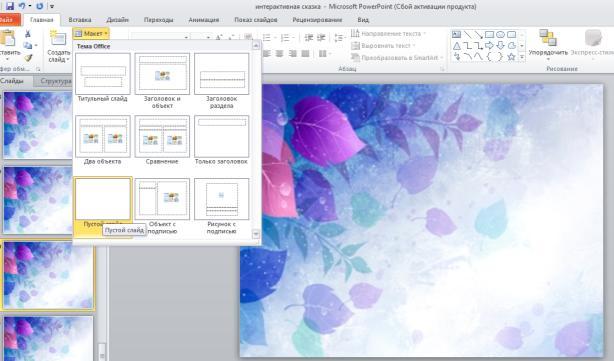Open the Выровнять текст dropdown
Image resolution: width=614 pixels, height=361 pixels.
383,46
